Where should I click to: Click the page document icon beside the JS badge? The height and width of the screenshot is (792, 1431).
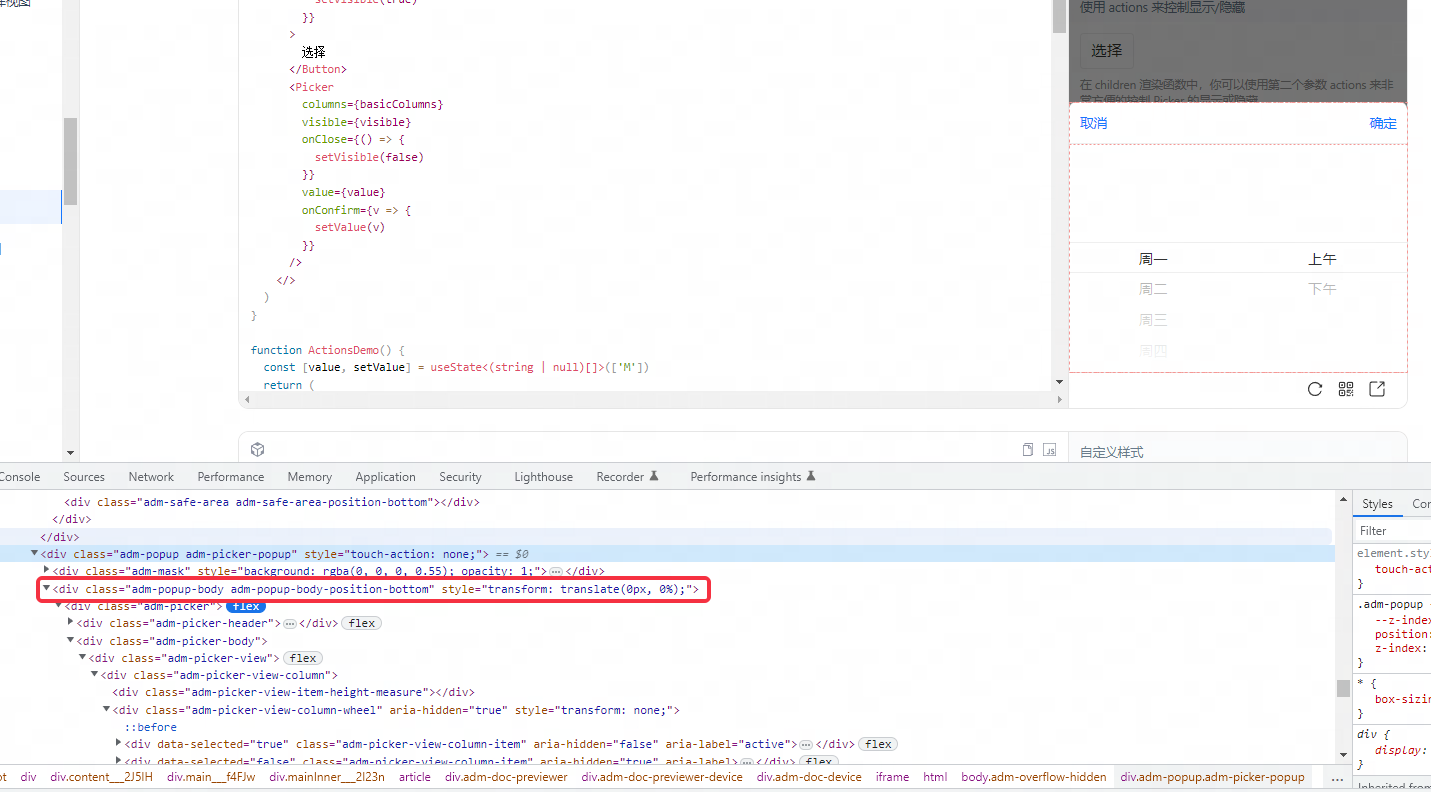tap(1027, 450)
